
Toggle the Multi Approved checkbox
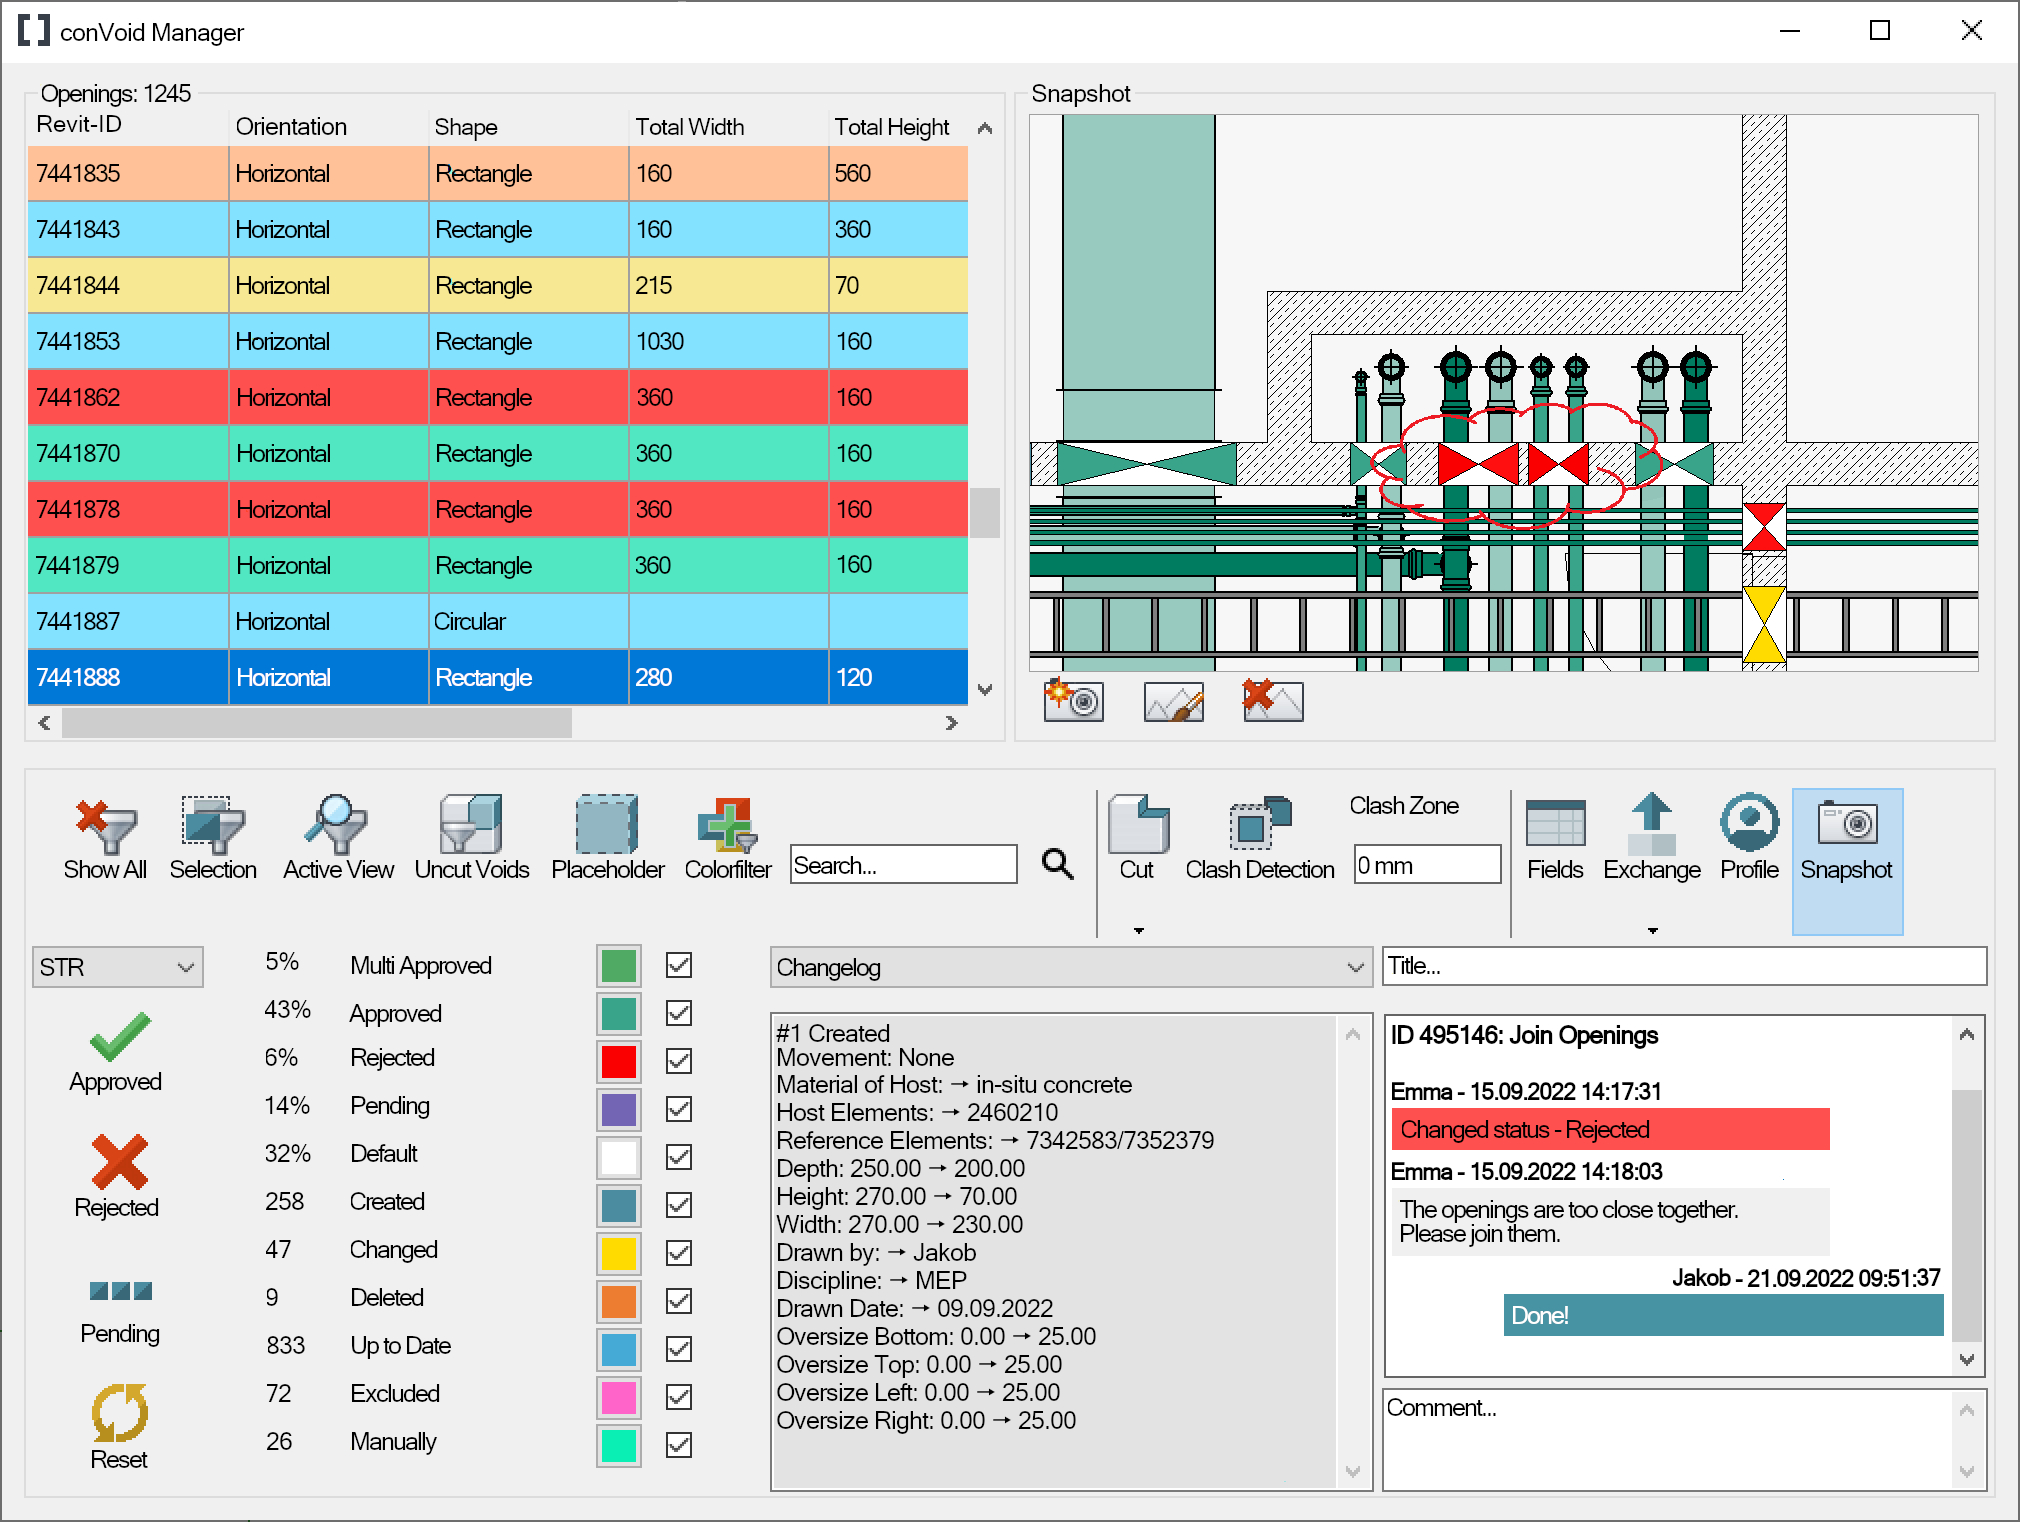point(679,965)
